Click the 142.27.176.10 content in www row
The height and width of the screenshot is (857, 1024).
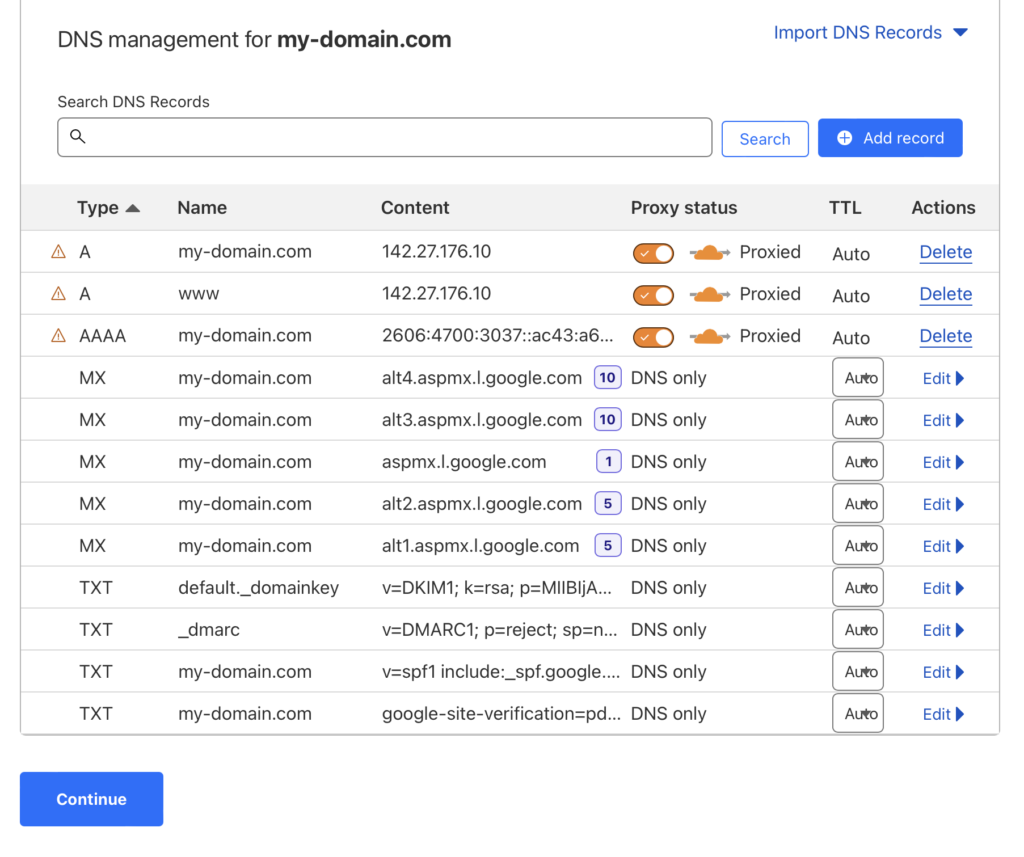click(x=436, y=293)
